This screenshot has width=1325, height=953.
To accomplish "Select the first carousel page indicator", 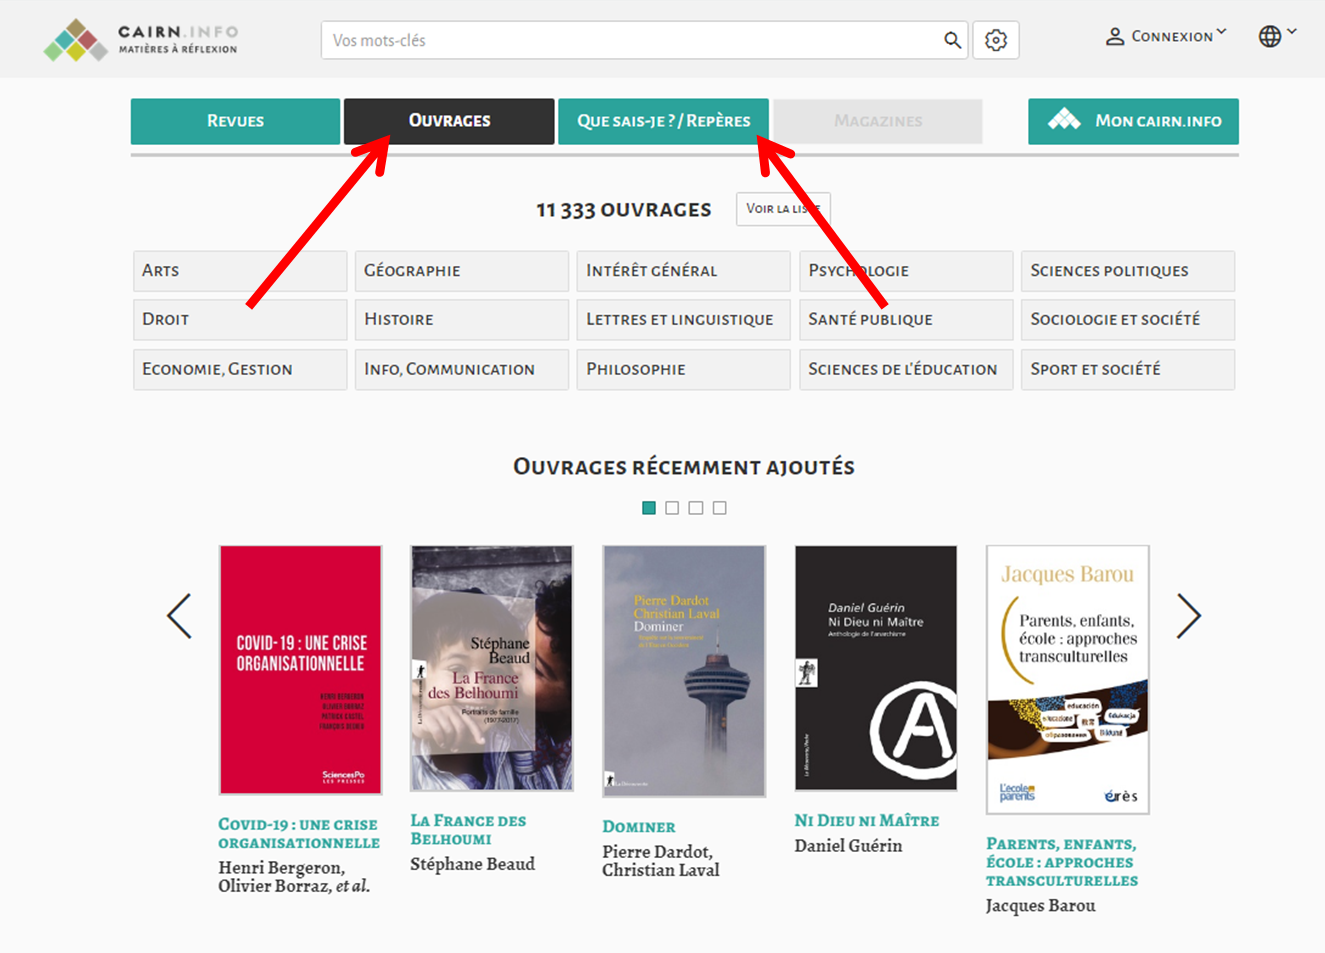I will (649, 508).
